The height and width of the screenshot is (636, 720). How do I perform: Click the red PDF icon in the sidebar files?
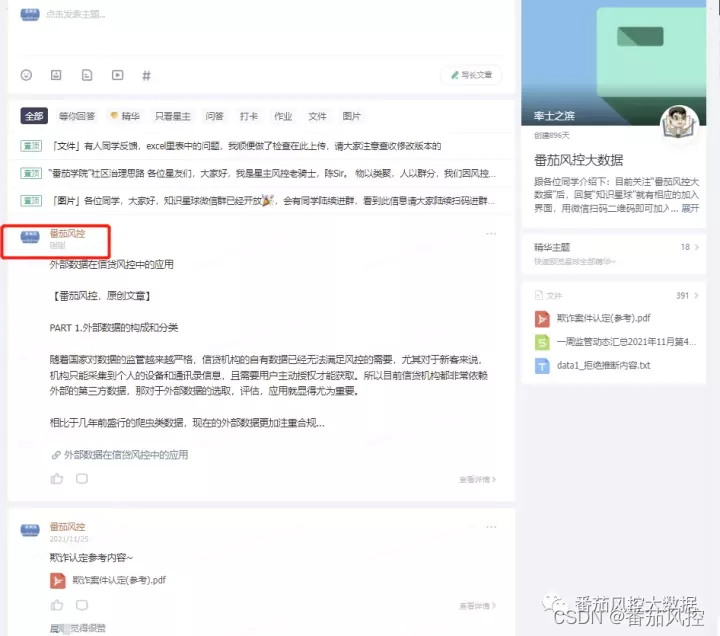(x=542, y=319)
